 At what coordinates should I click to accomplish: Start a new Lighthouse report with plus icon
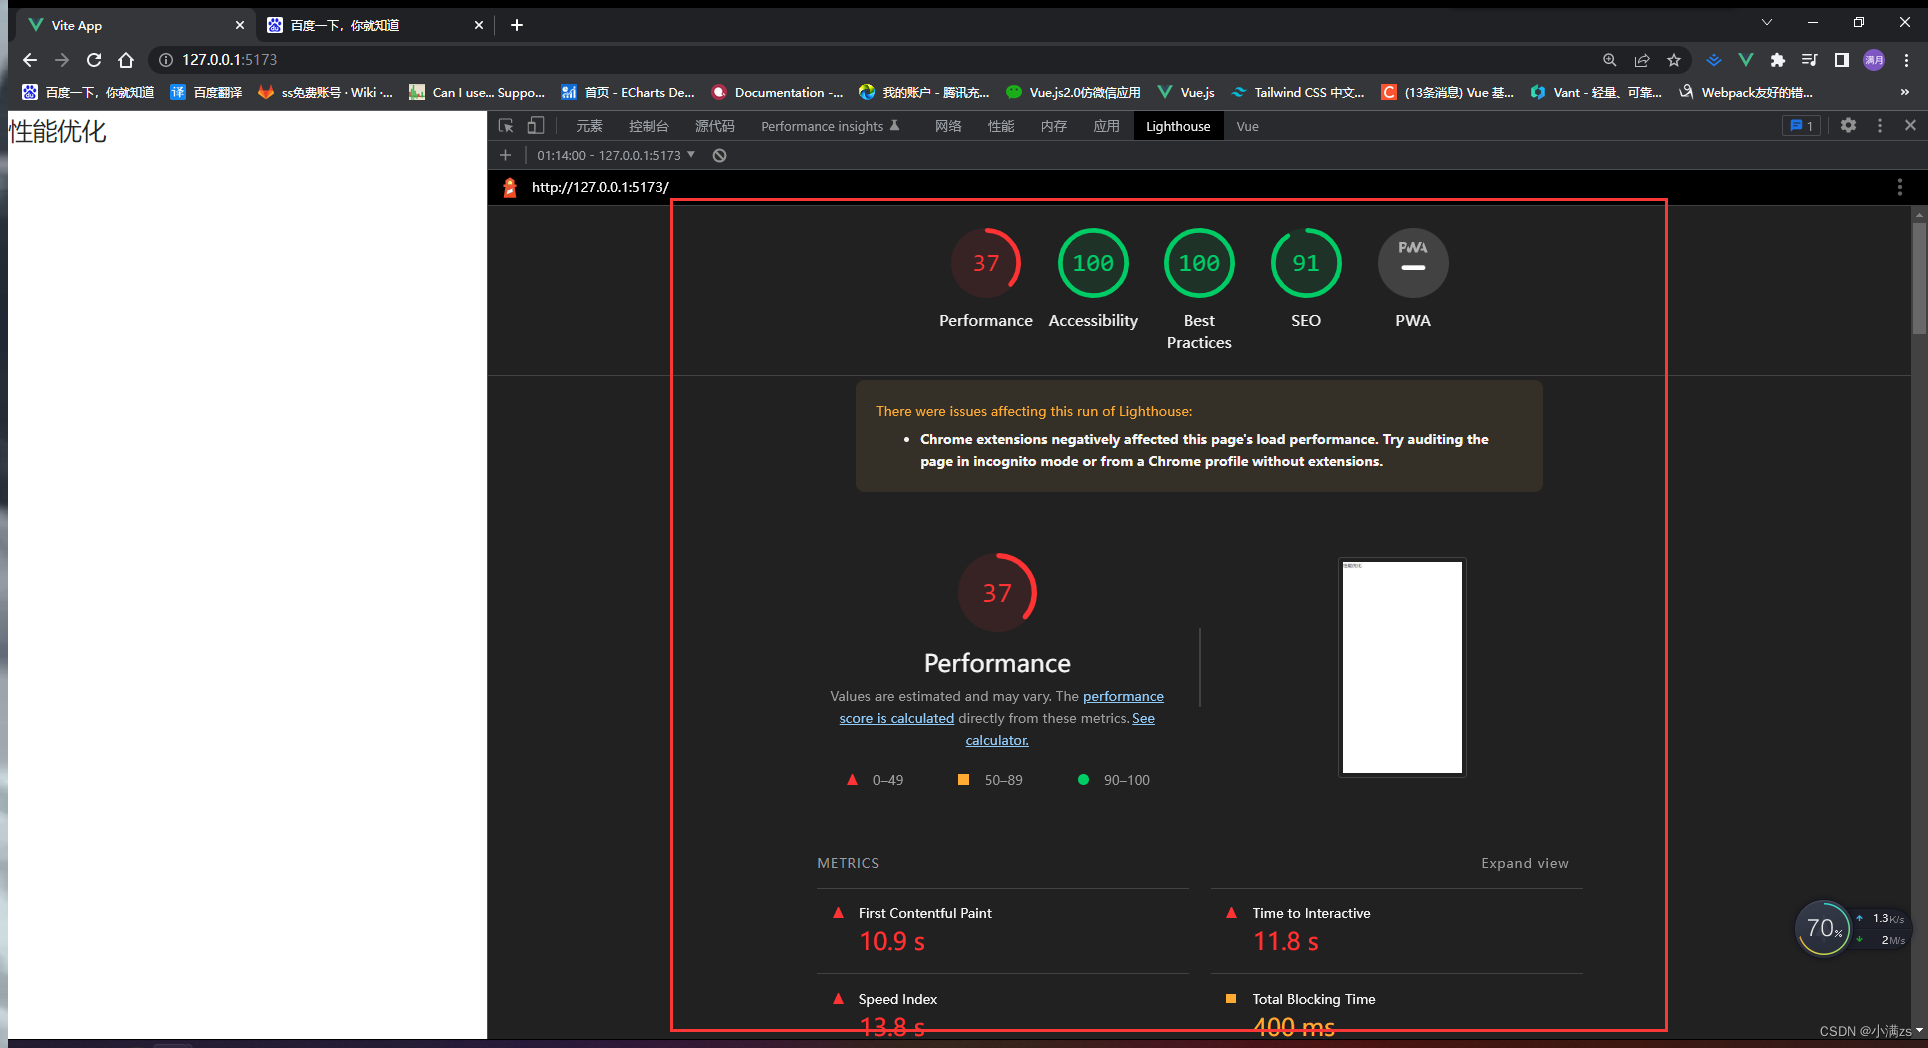(505, 155)
